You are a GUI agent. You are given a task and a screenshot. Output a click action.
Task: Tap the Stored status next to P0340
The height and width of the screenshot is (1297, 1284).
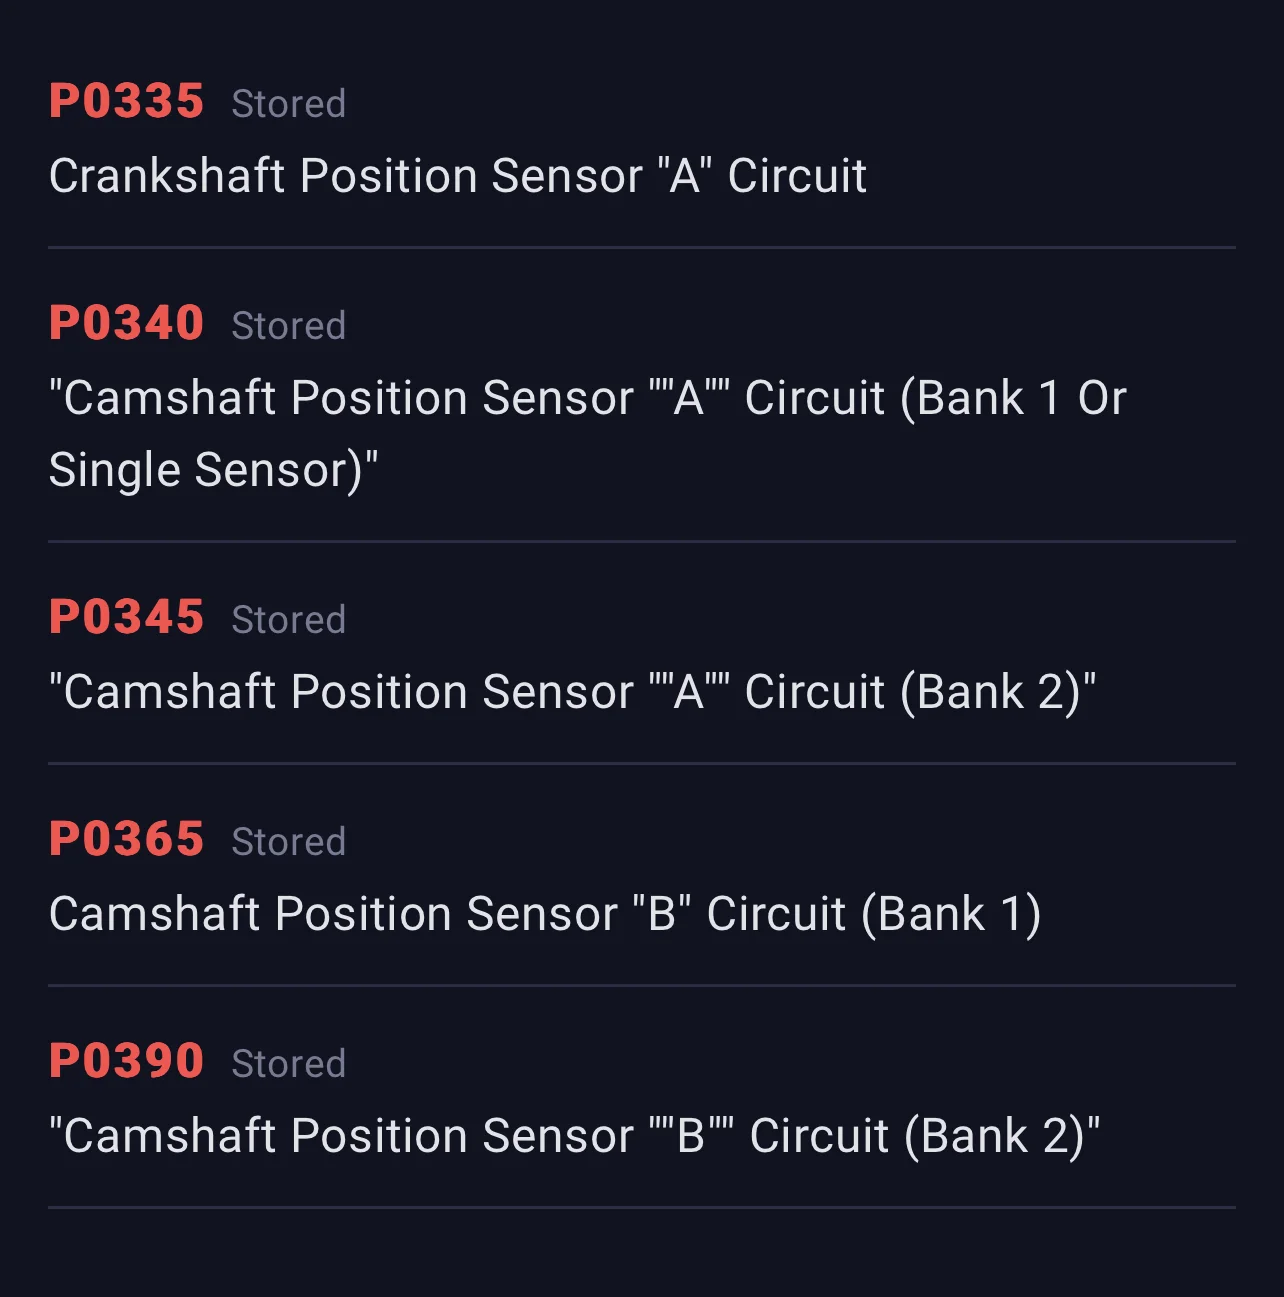[289, 326]
